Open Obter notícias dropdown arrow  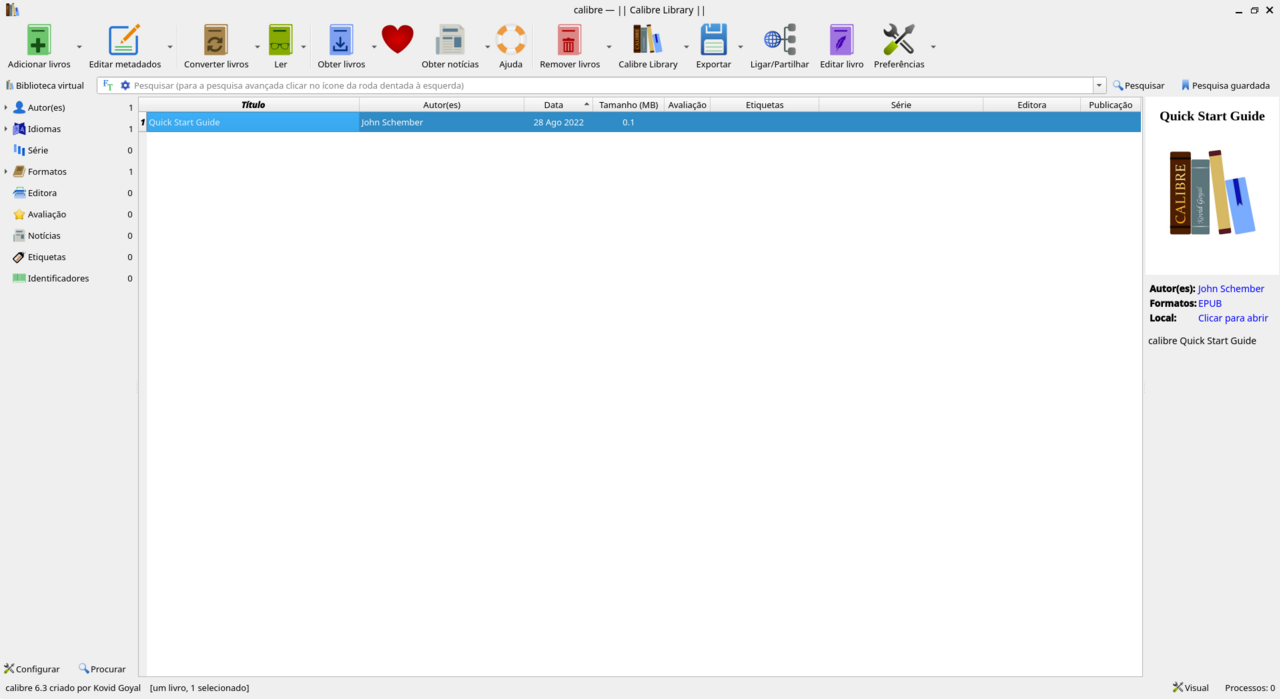tap(488, 47)
